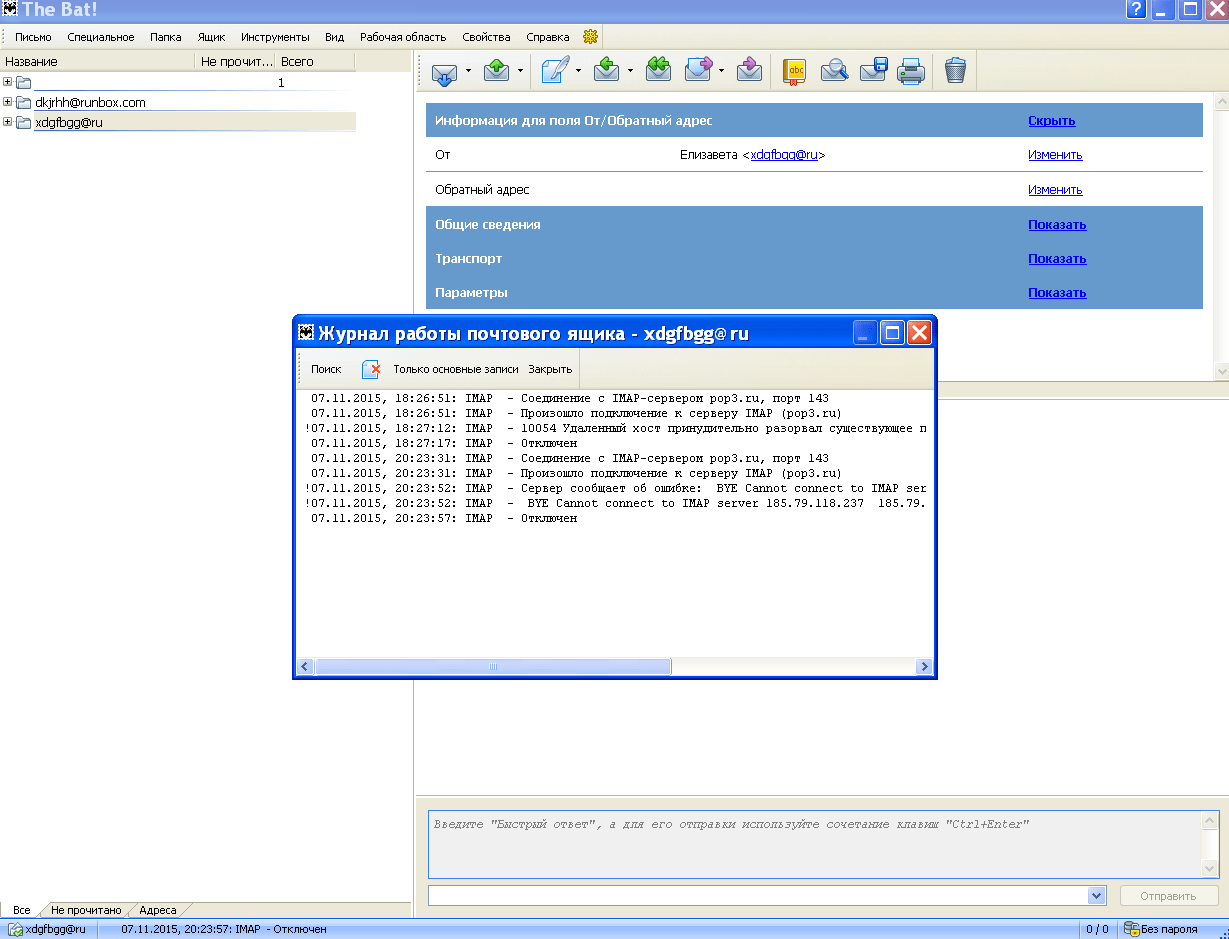The width and height of the screenshot is (1229, 939).
Task: Click Поиск in the journal window
Action: click(326, 369)
